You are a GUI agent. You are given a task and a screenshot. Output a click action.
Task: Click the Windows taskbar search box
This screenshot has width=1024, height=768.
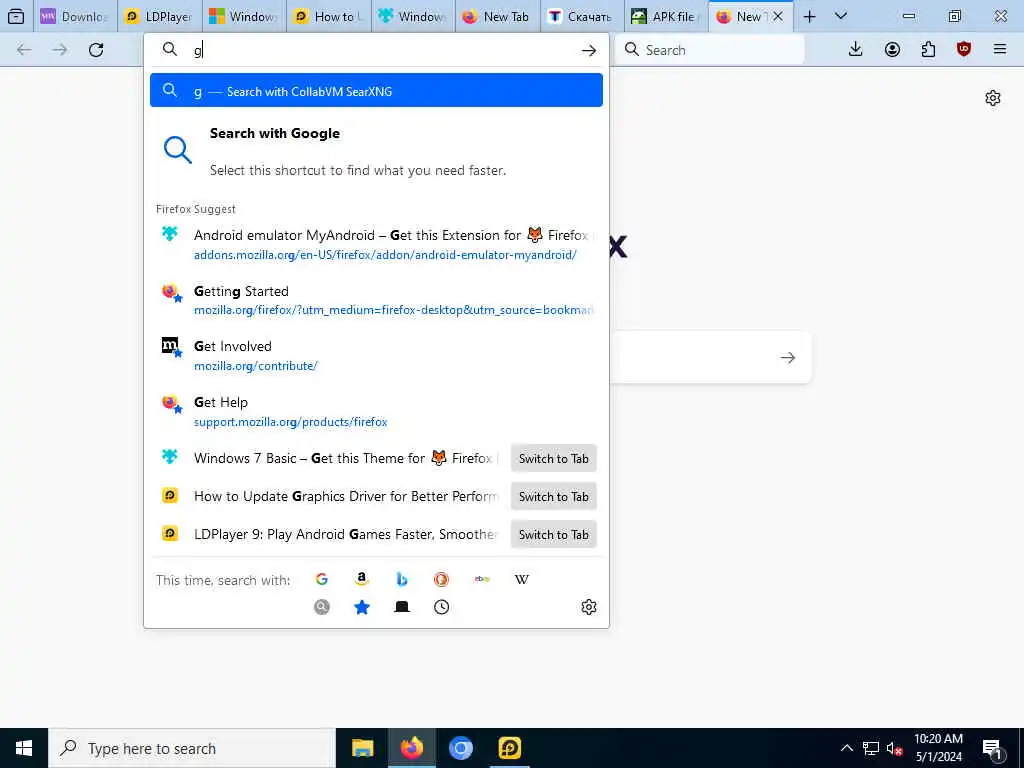tap(192, 748)
